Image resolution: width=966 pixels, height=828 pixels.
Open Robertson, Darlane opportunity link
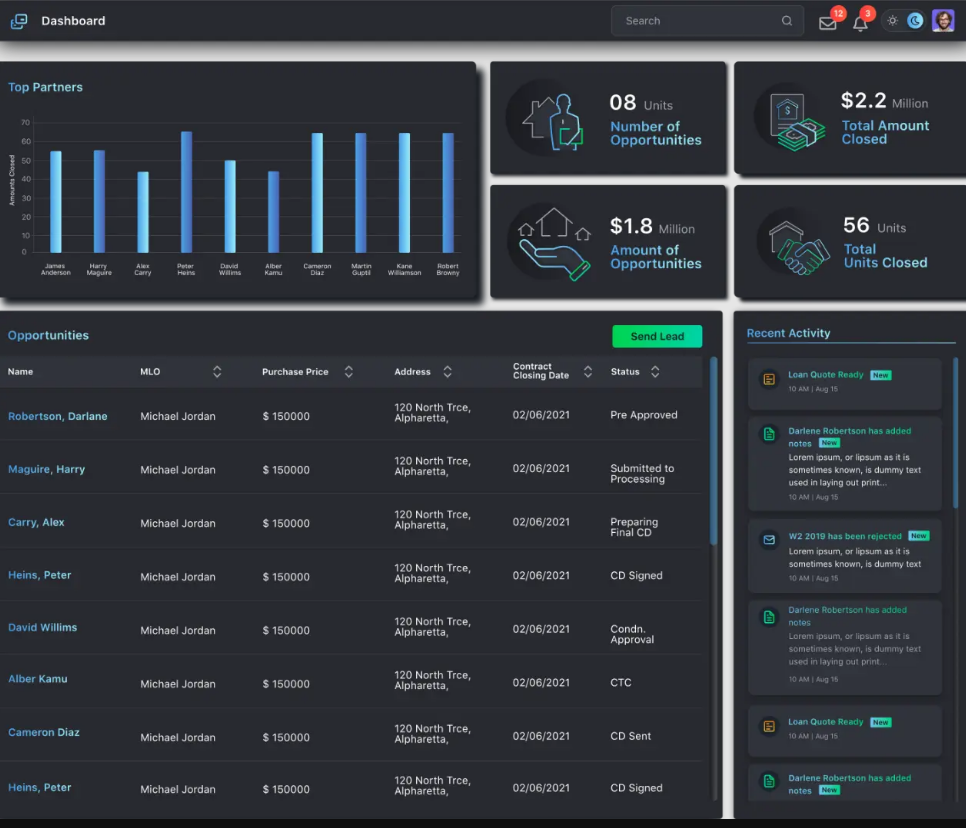[57, 416]
